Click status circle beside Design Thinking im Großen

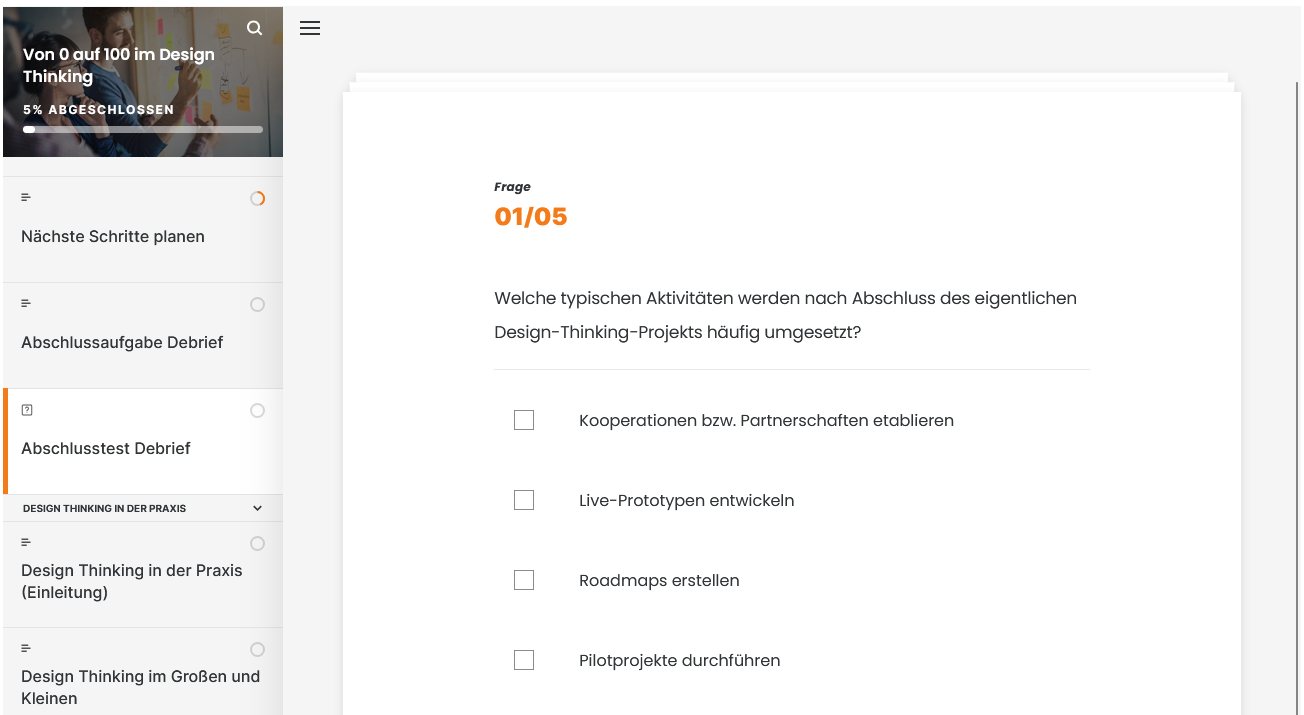[x=257, y=649]
